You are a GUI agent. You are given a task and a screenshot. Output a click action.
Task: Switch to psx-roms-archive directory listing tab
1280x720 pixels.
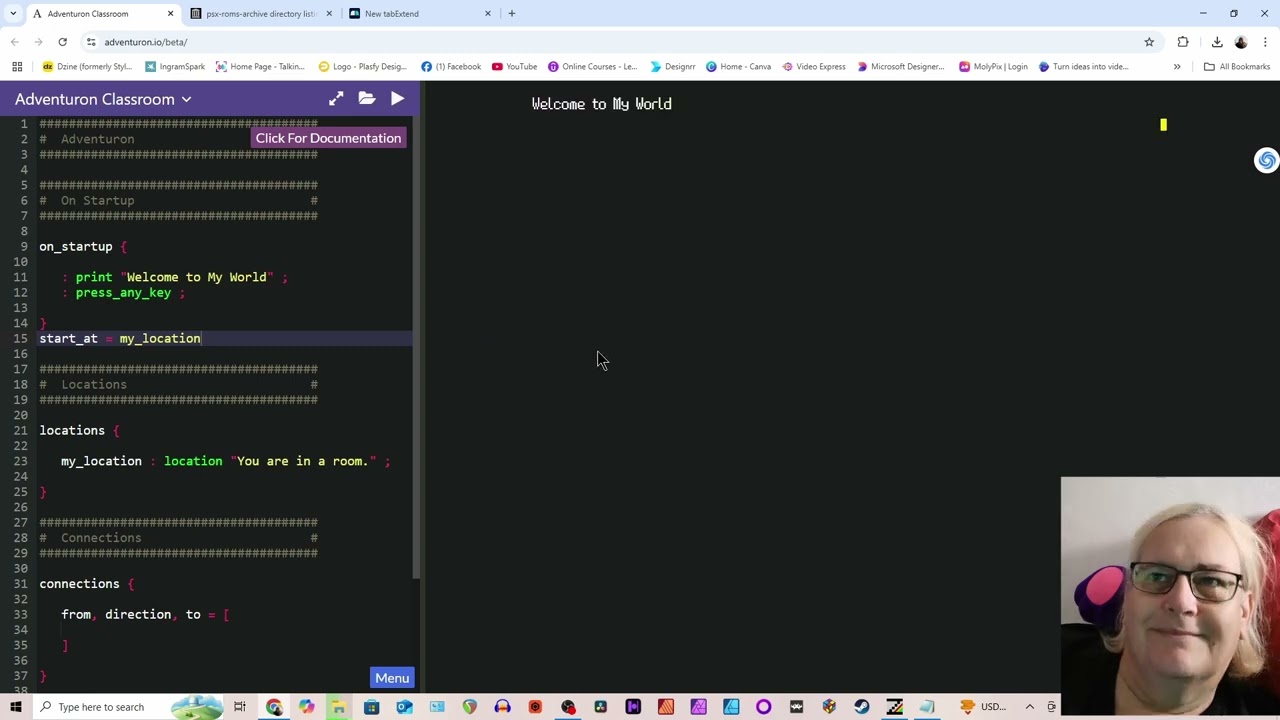pos(262,14)
